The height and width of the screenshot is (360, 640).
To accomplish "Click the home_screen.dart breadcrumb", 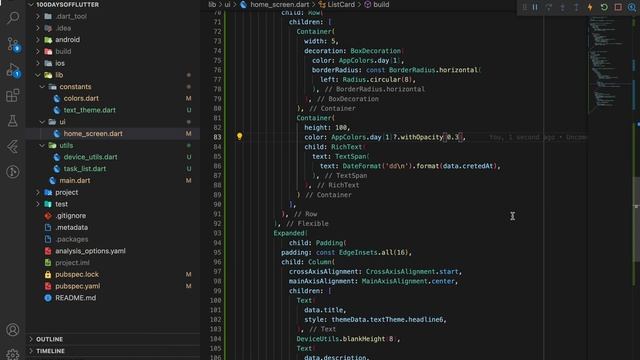I will click(x=280, y=4).
